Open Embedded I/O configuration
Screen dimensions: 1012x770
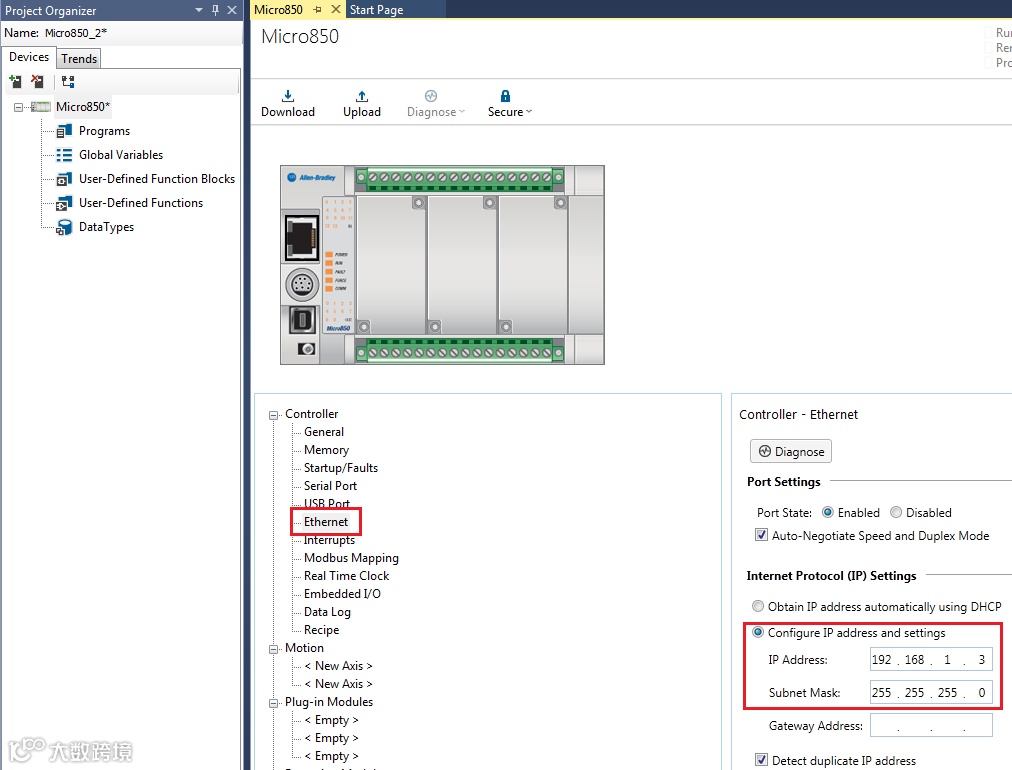342,594
